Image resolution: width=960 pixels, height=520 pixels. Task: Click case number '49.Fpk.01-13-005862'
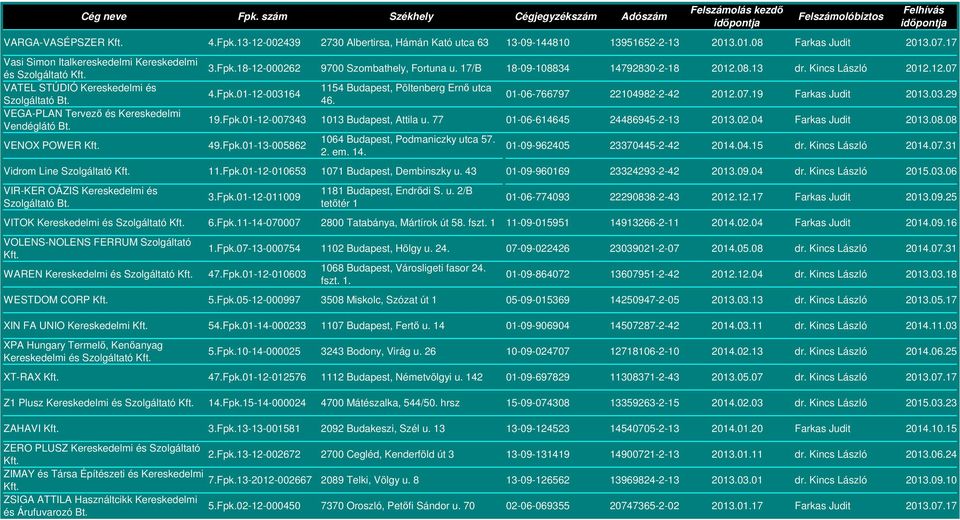coord(257,146)
